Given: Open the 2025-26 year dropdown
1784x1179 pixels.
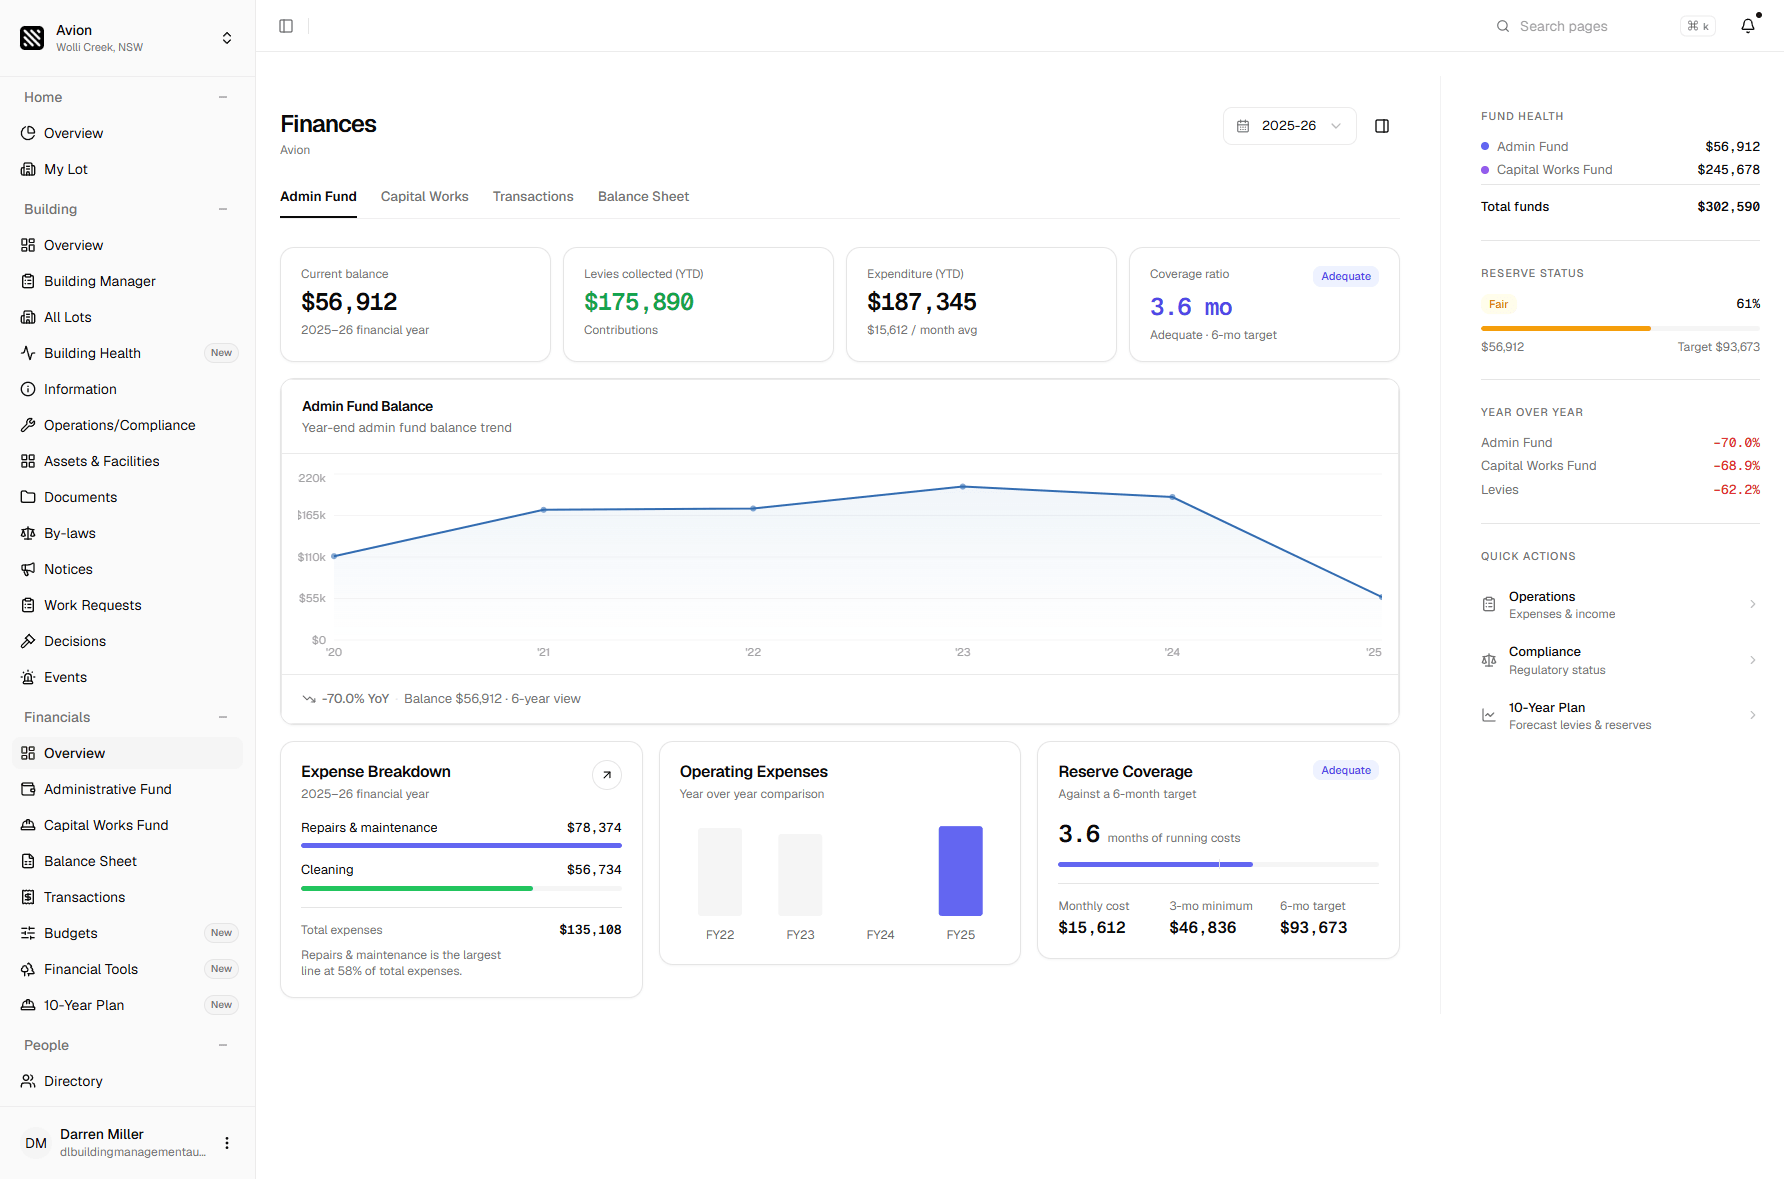Looking at the screenshot, I should coord(1289,126).
